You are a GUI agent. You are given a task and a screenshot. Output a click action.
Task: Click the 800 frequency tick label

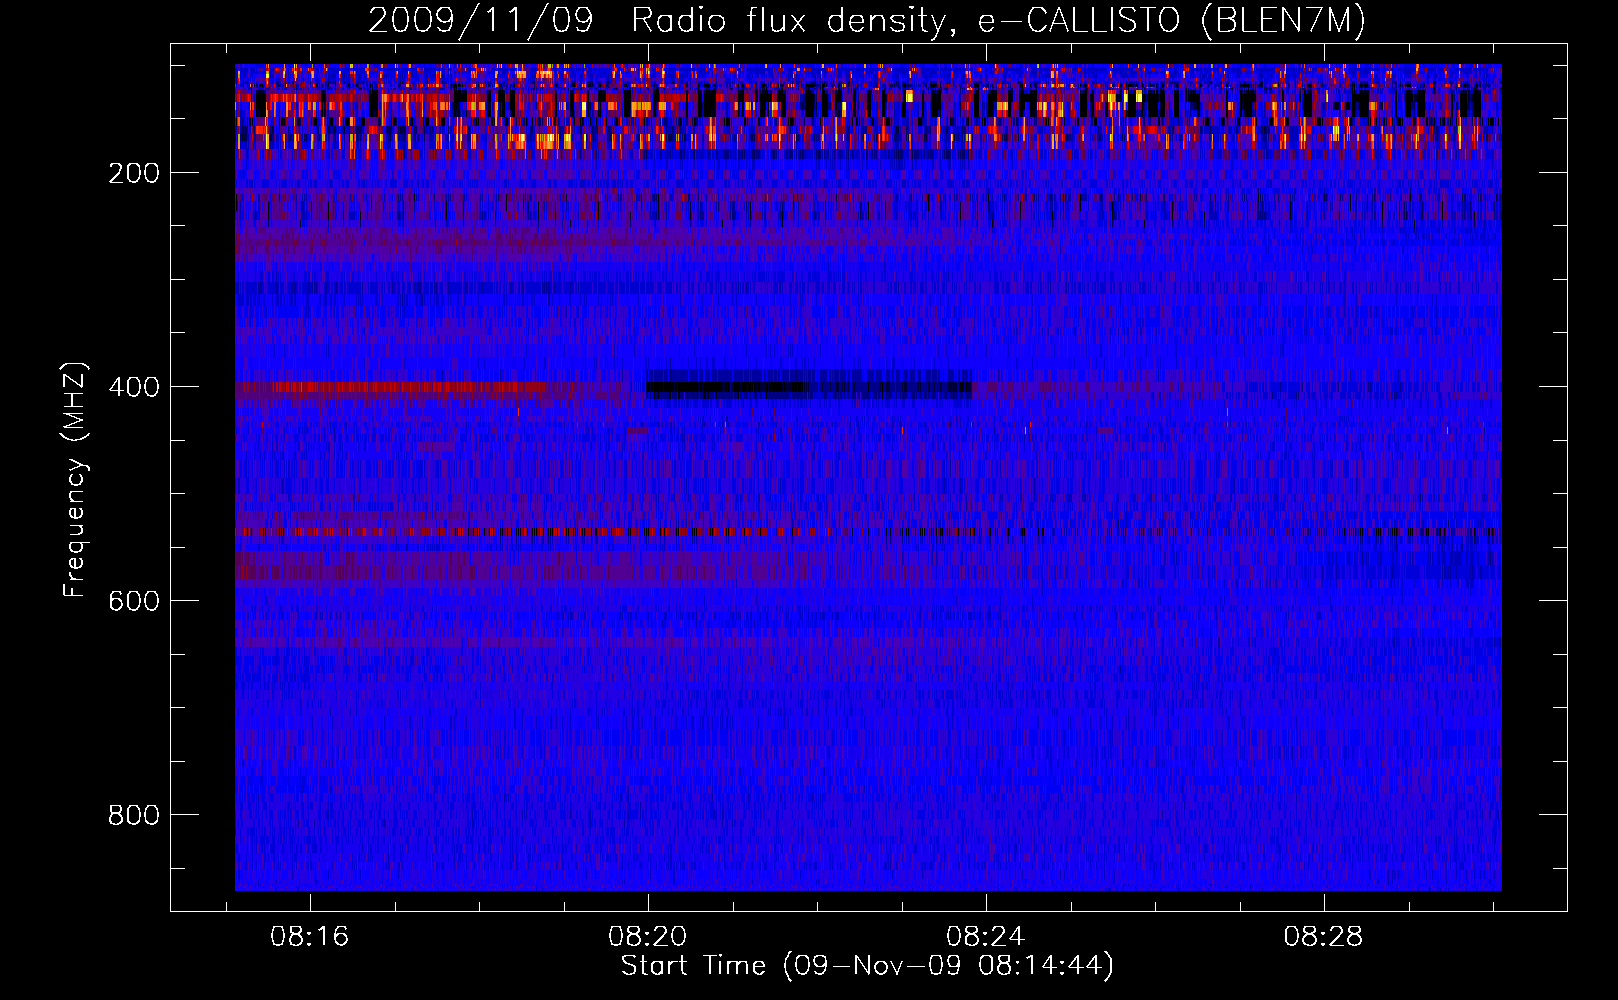pos(134,815)
